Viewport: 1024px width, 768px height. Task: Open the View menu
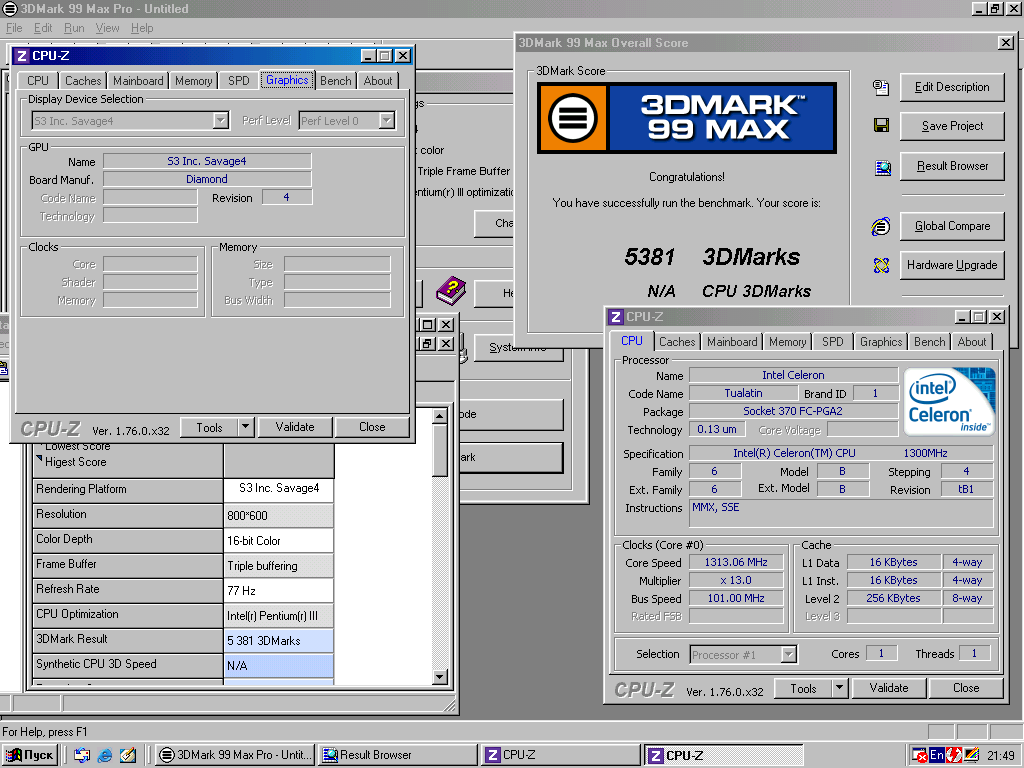[x=107, y=28]
